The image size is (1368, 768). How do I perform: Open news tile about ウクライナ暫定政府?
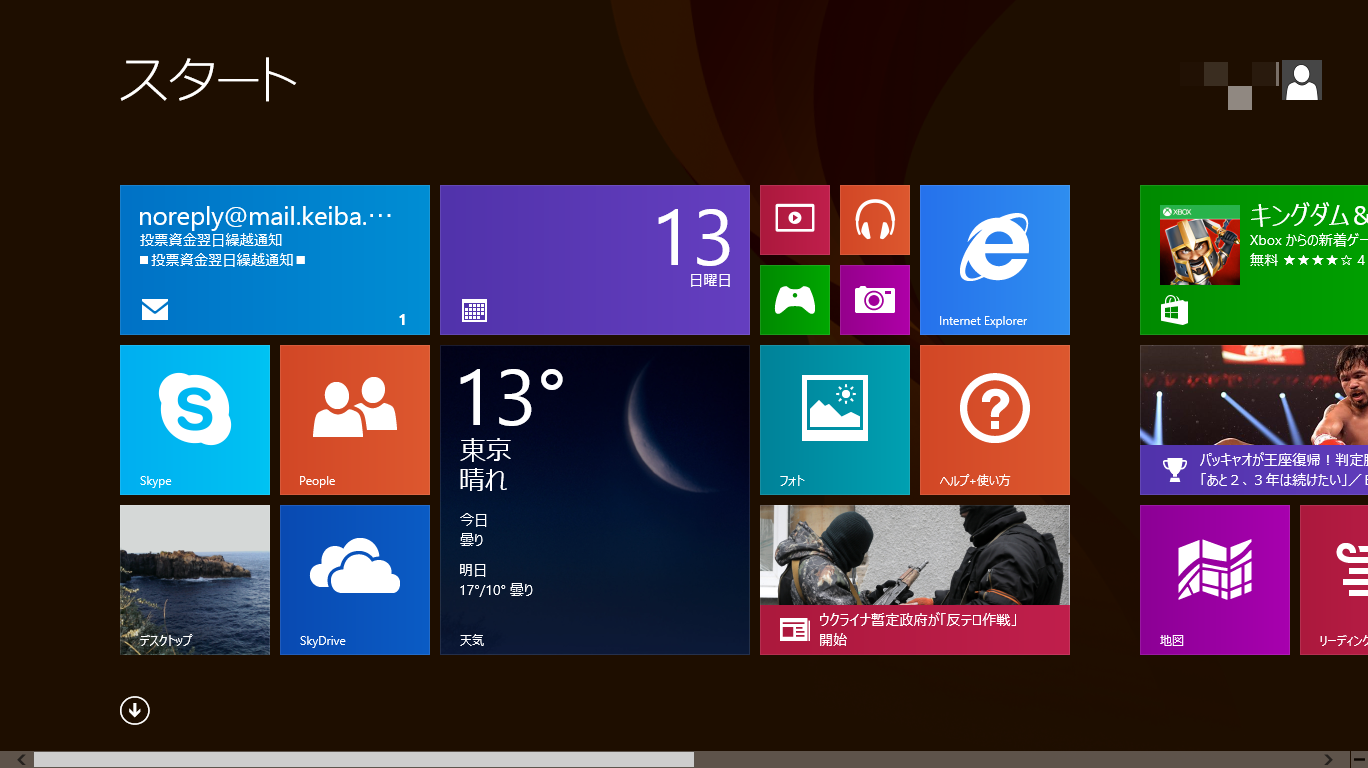(x=915, y=580)
